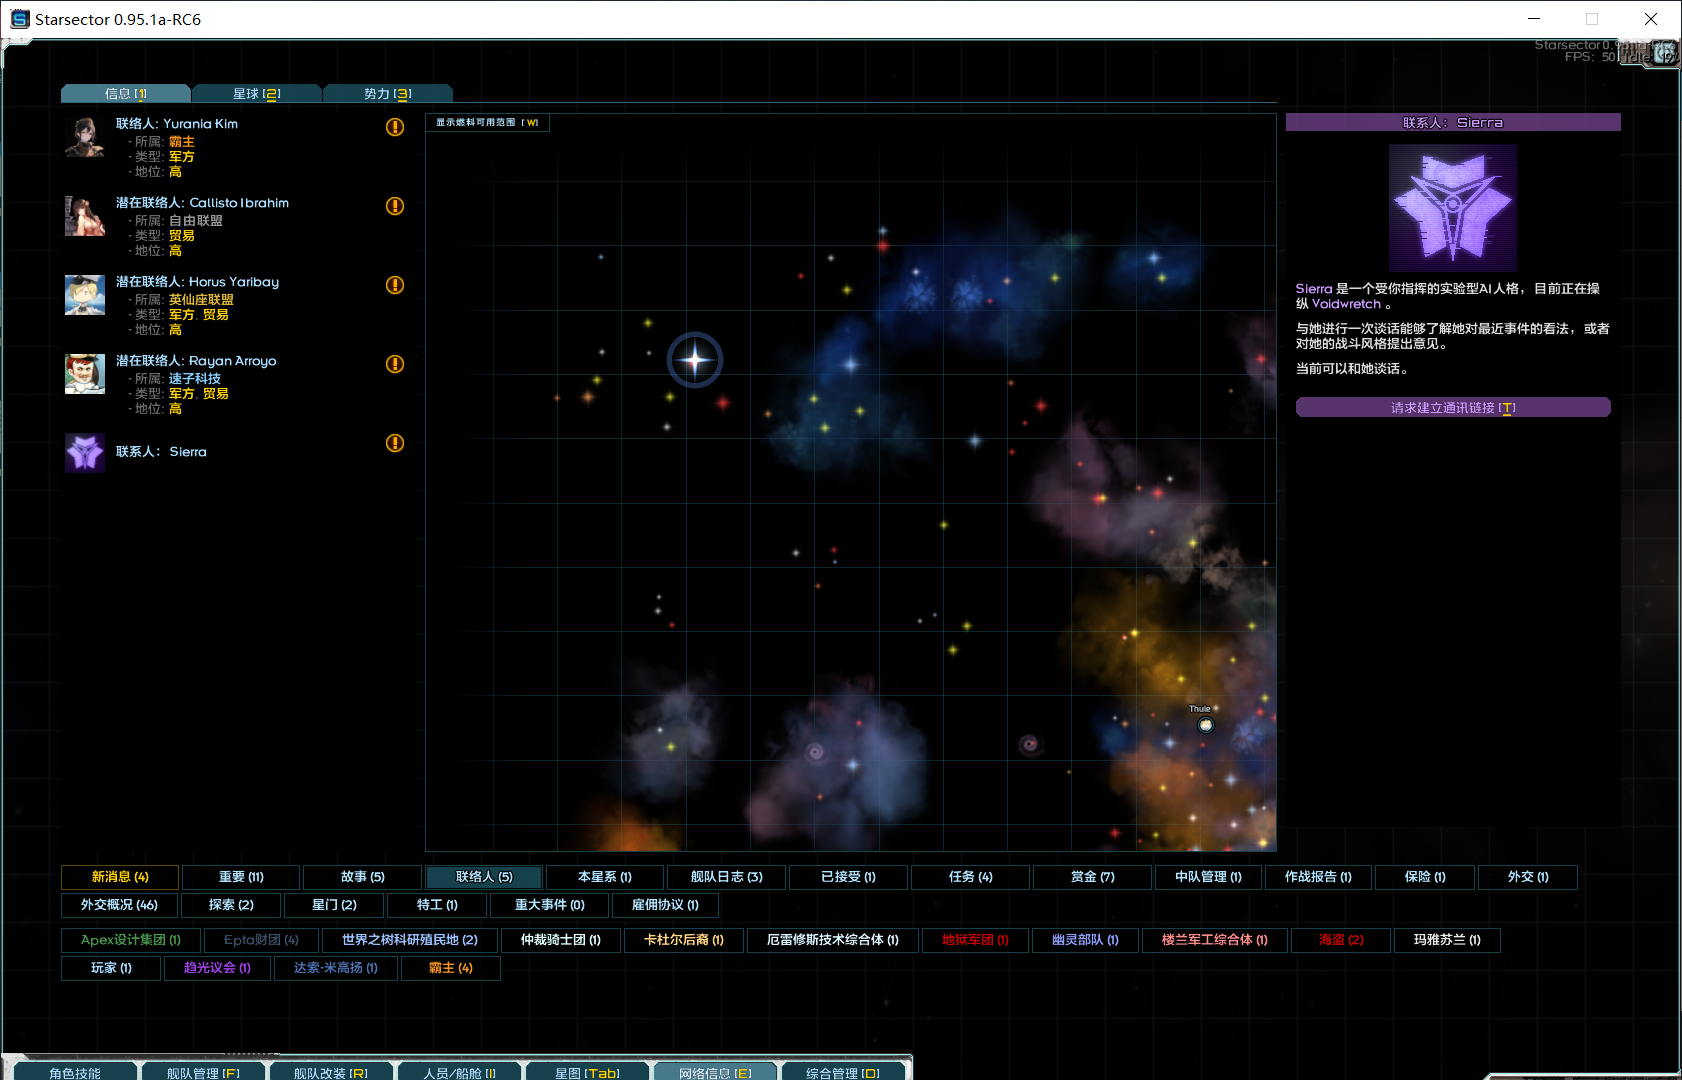
Task: Open 舰队管理 from bottom bar
Action: tap(203, 1072)
